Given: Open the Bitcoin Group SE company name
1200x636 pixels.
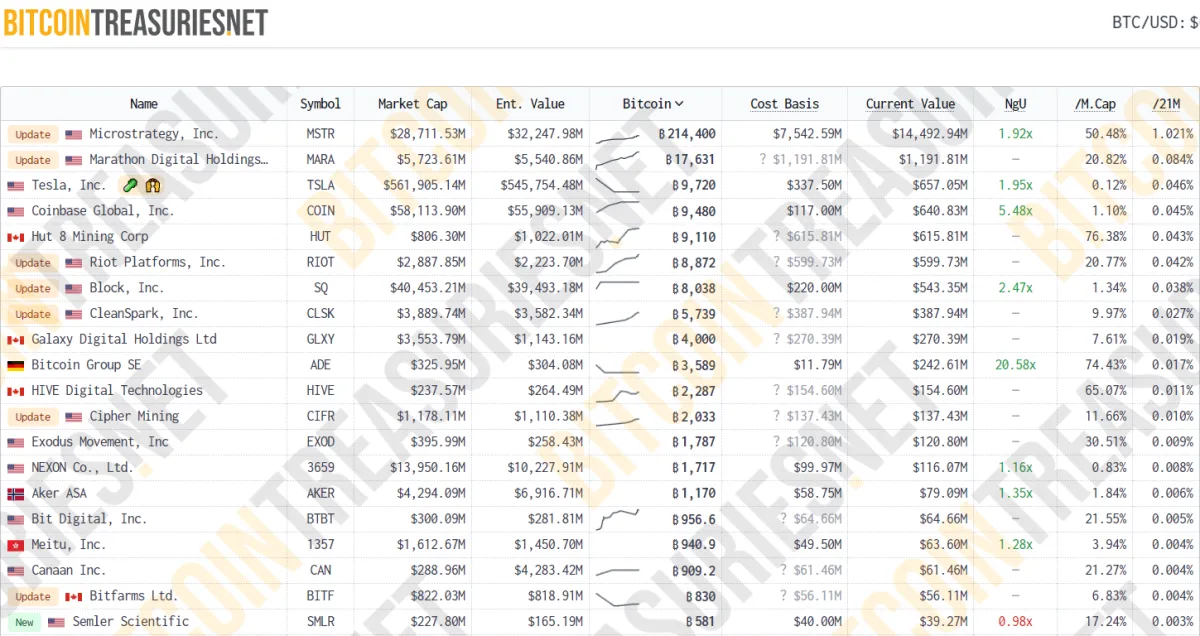Looking at the screenshot, I should [87, 365].
